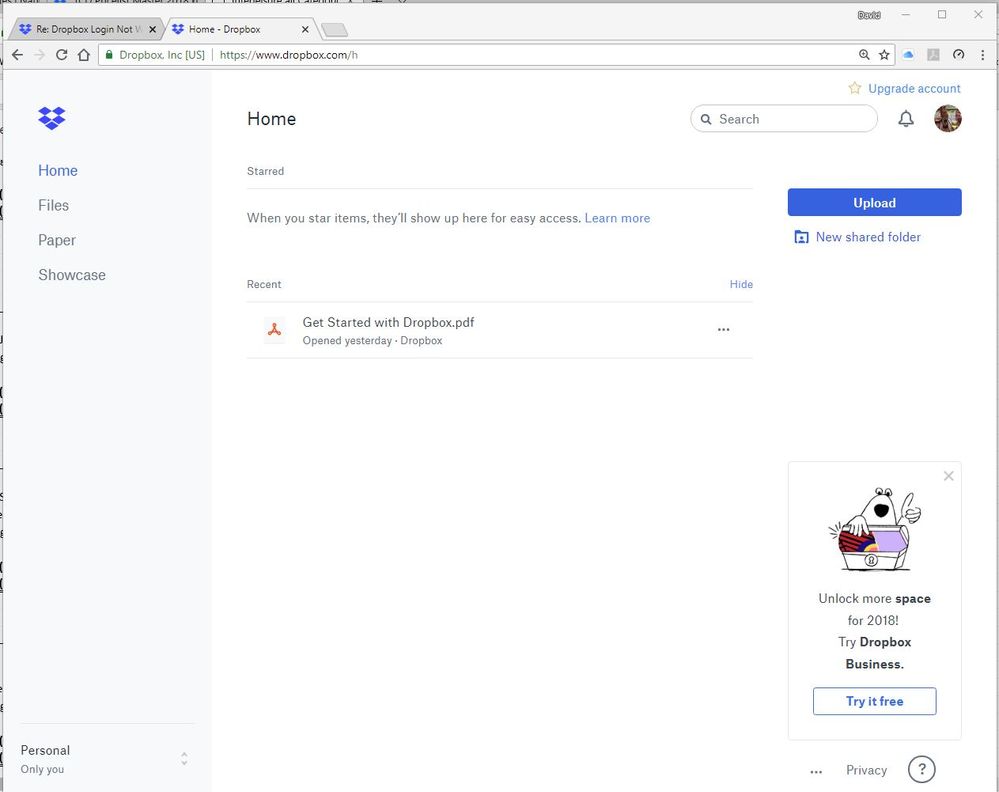This screenshot has height=792, width=999.
Task: Click the Upload button
Action: 874,202
